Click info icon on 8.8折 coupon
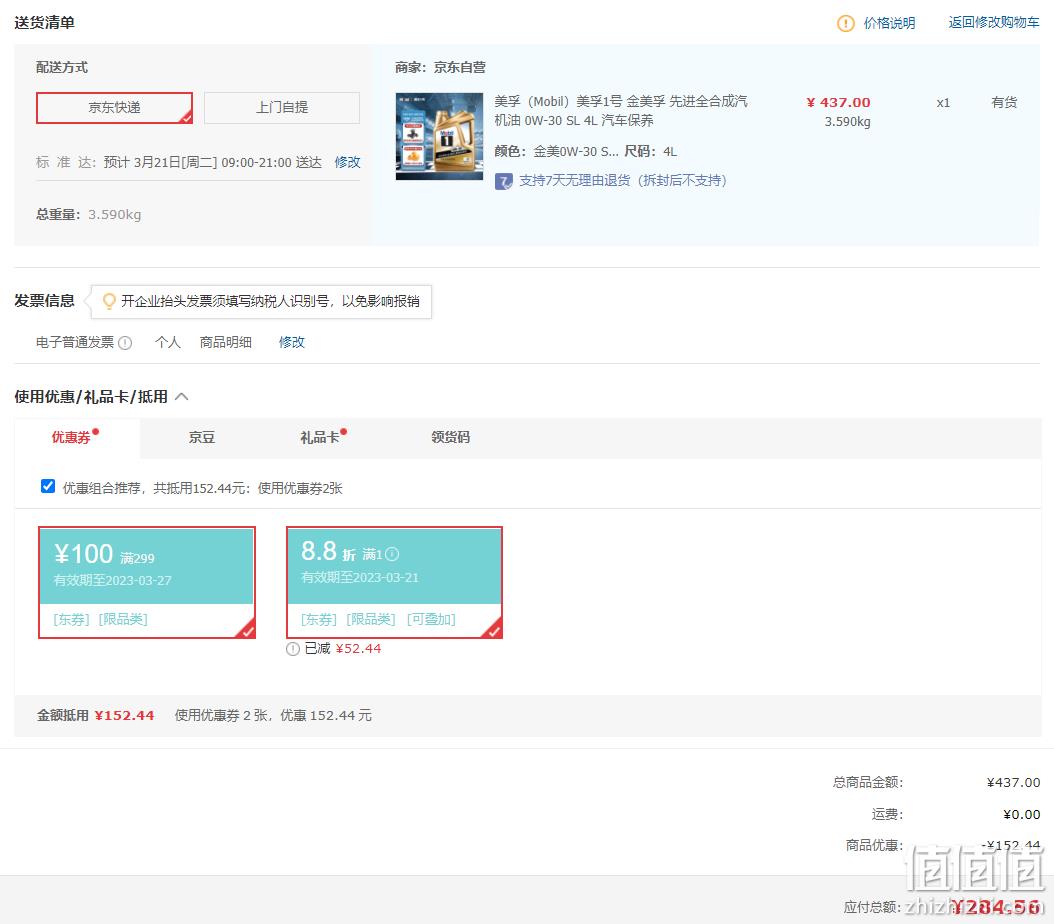This screenshot has height=924, width=1054. [x=393, y=554]
